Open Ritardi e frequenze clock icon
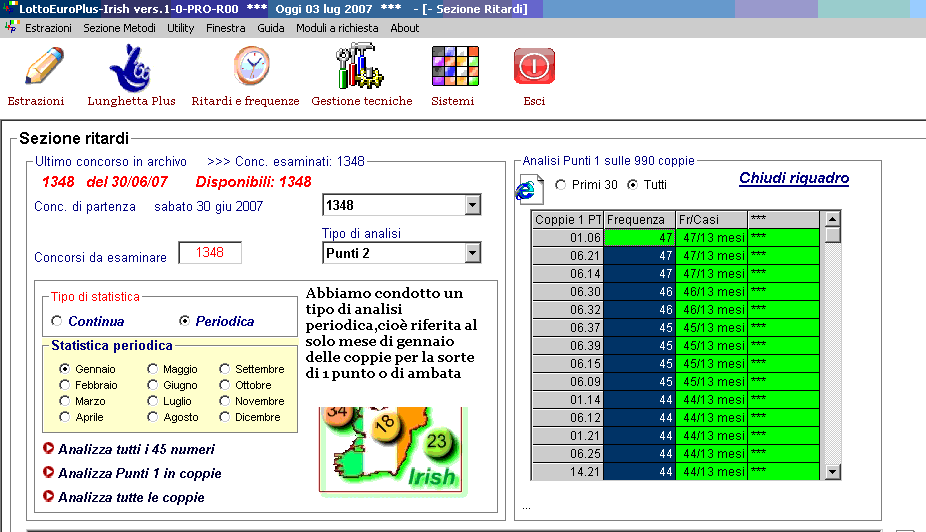The image size is (926, 532). [252, 65]
